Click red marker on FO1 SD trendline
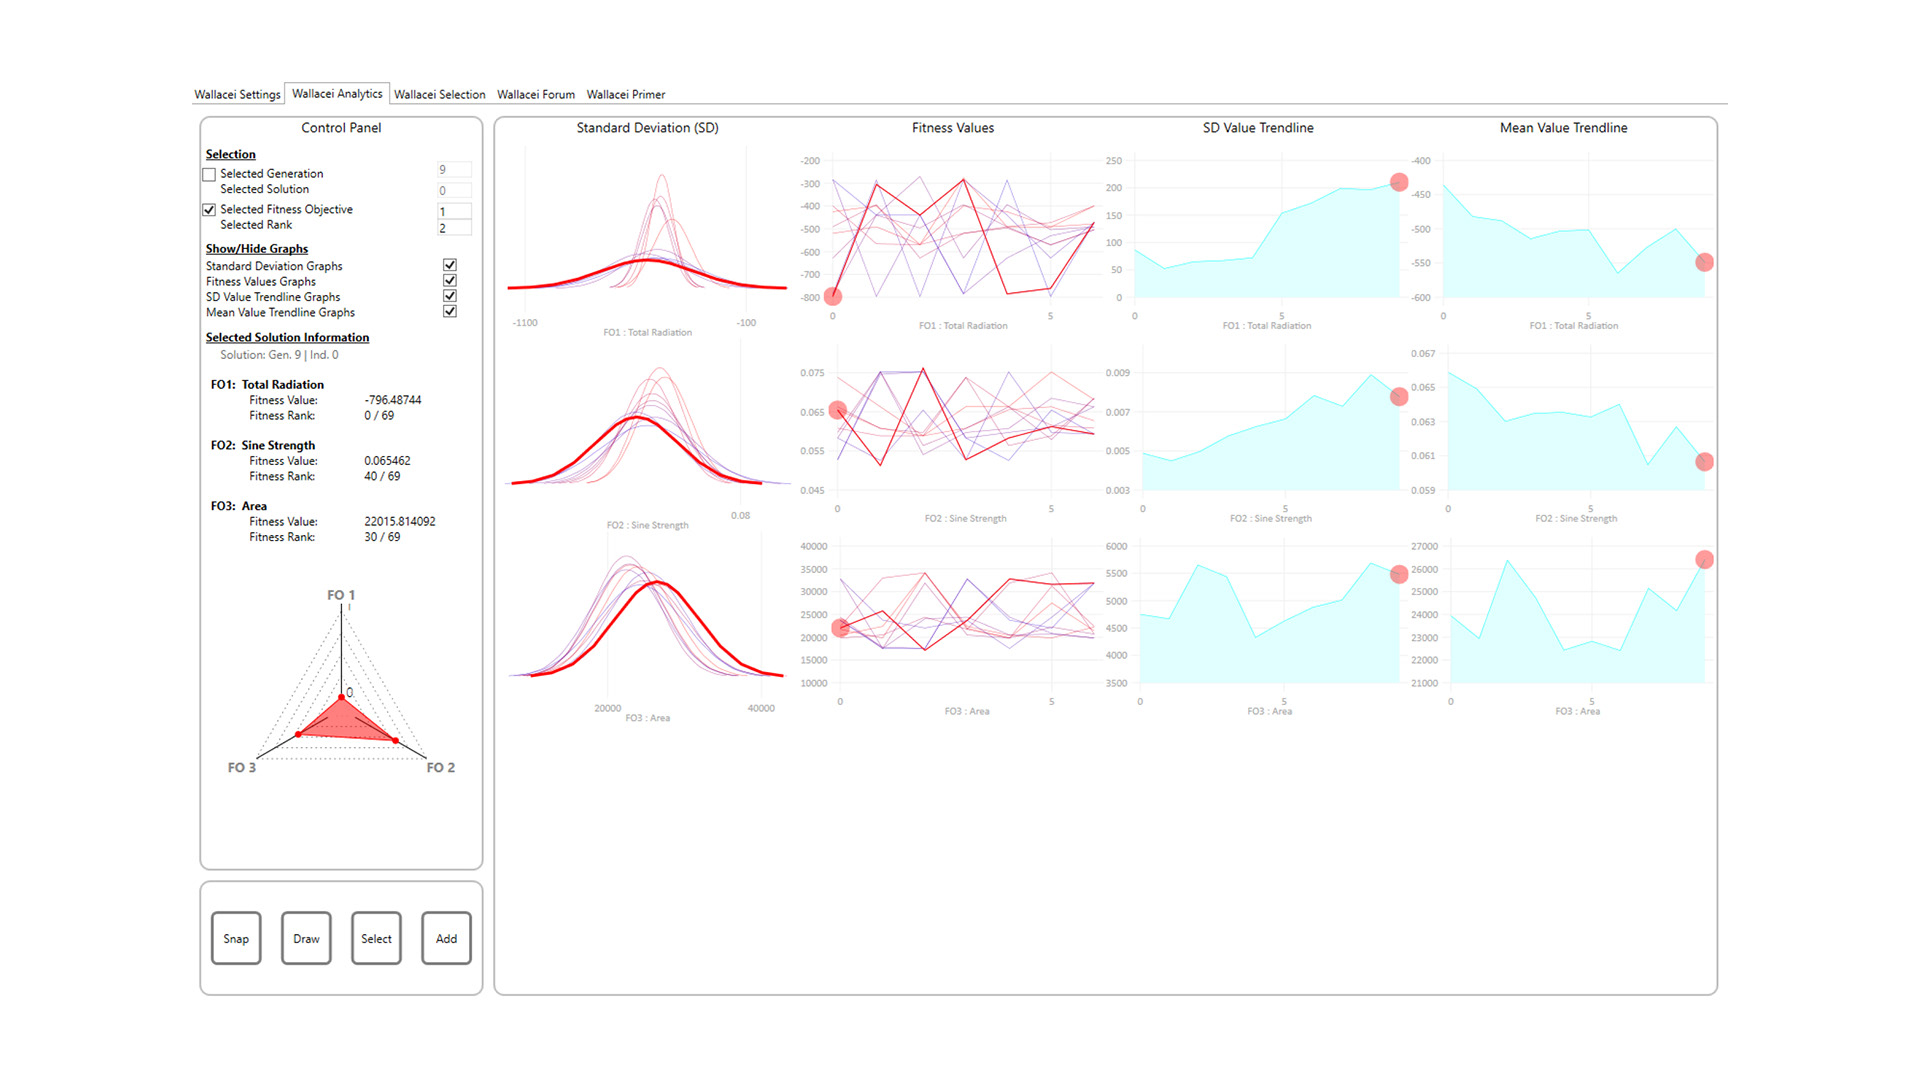The height and width of the screenshot is (1080, 1920). coord(1399,182)
